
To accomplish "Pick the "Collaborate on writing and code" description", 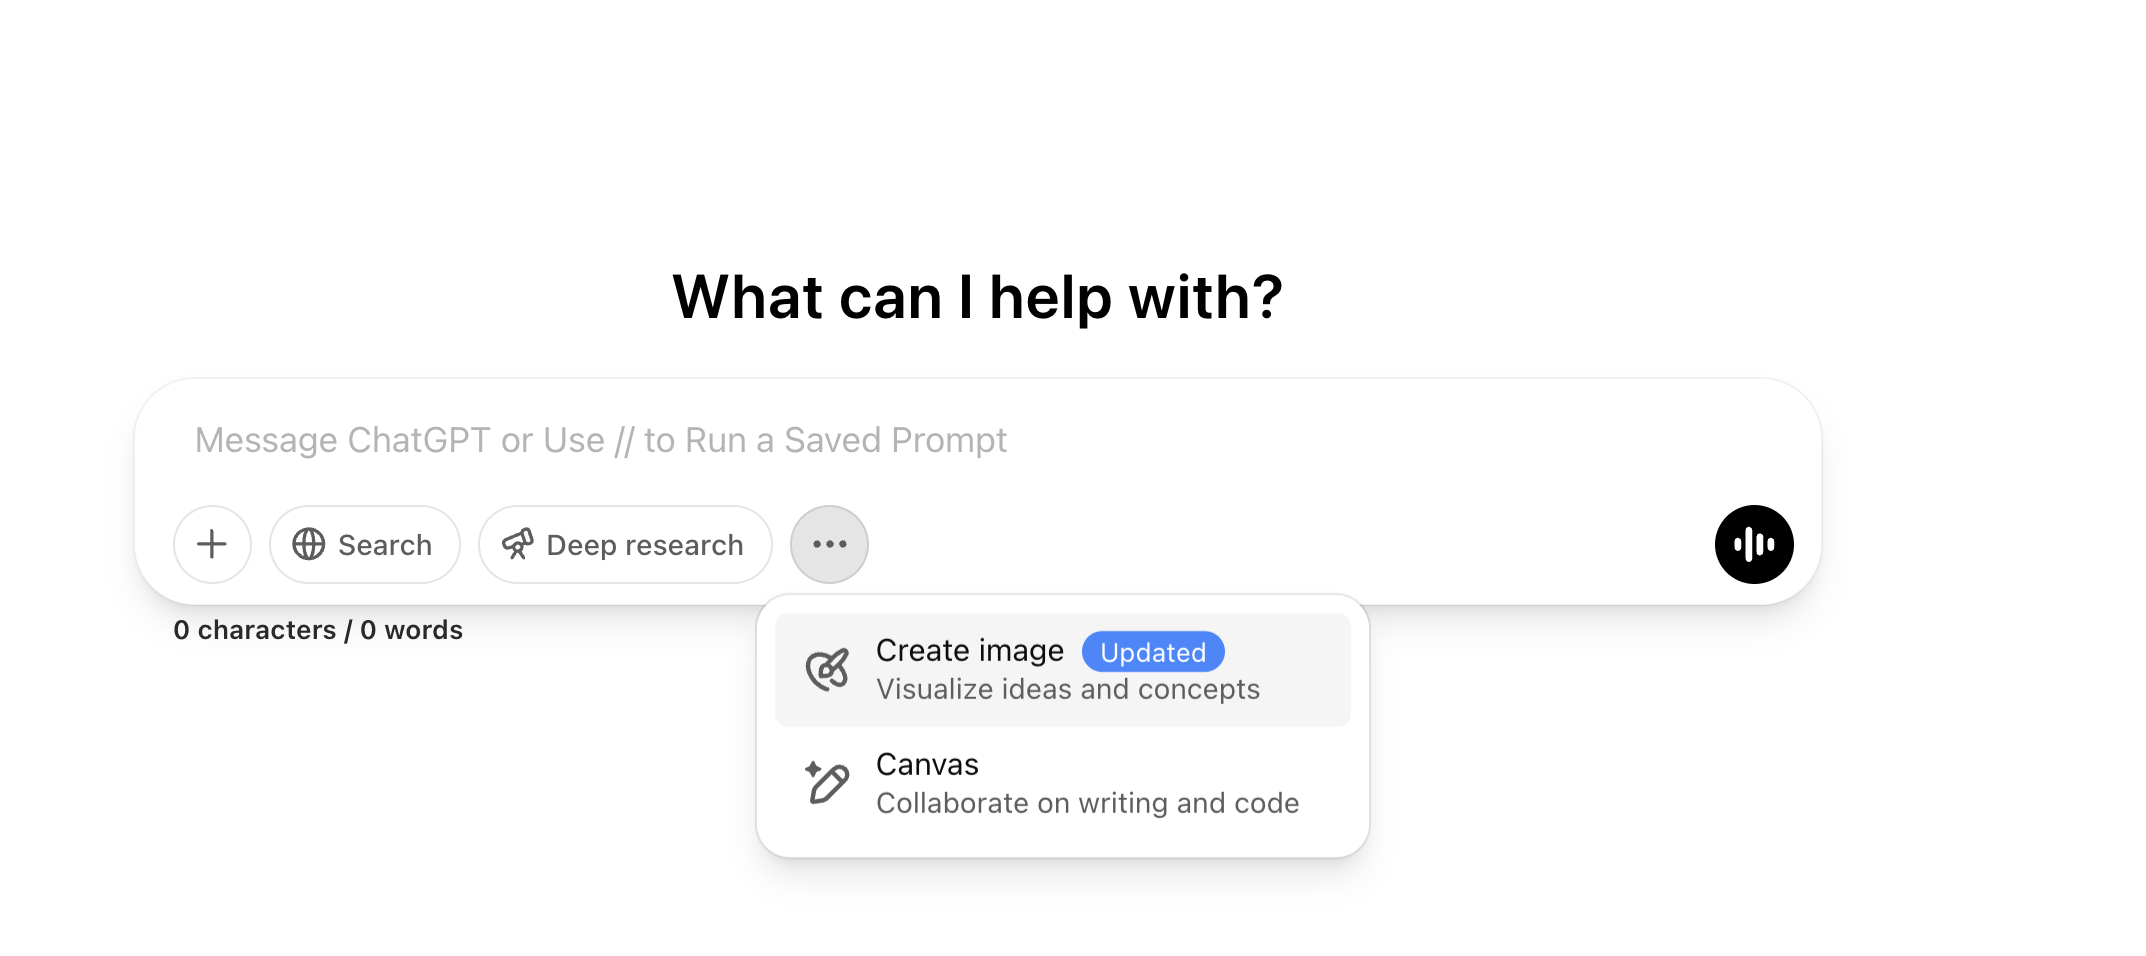I will pyautogui.click(x=1087, y=804).
